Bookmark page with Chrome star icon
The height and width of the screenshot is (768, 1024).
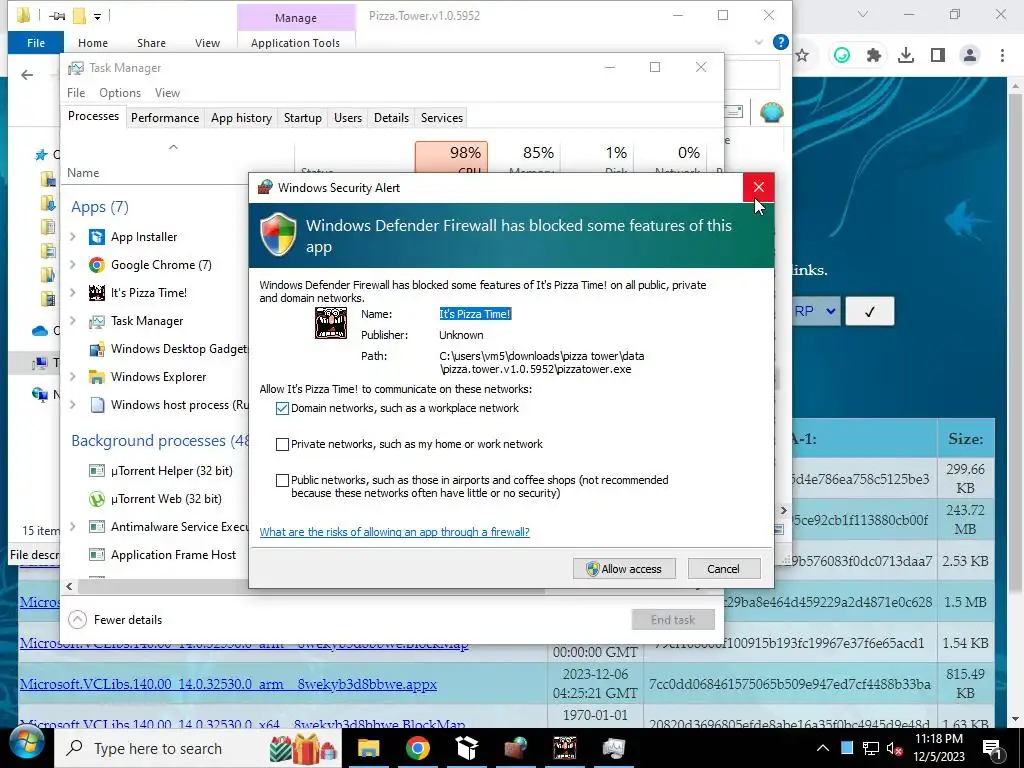802,56
